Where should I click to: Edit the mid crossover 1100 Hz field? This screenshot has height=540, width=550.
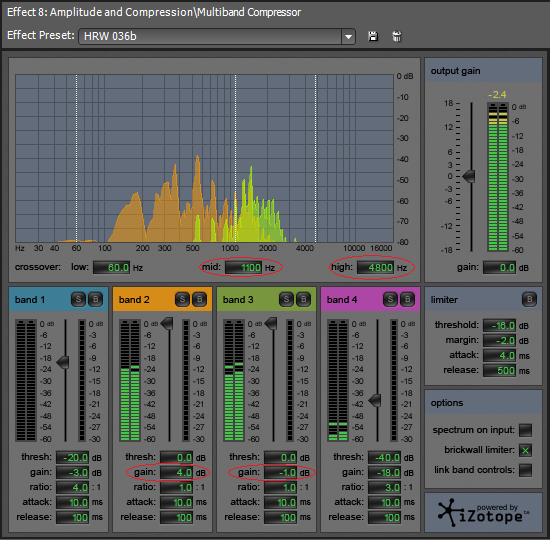[243, 268]
